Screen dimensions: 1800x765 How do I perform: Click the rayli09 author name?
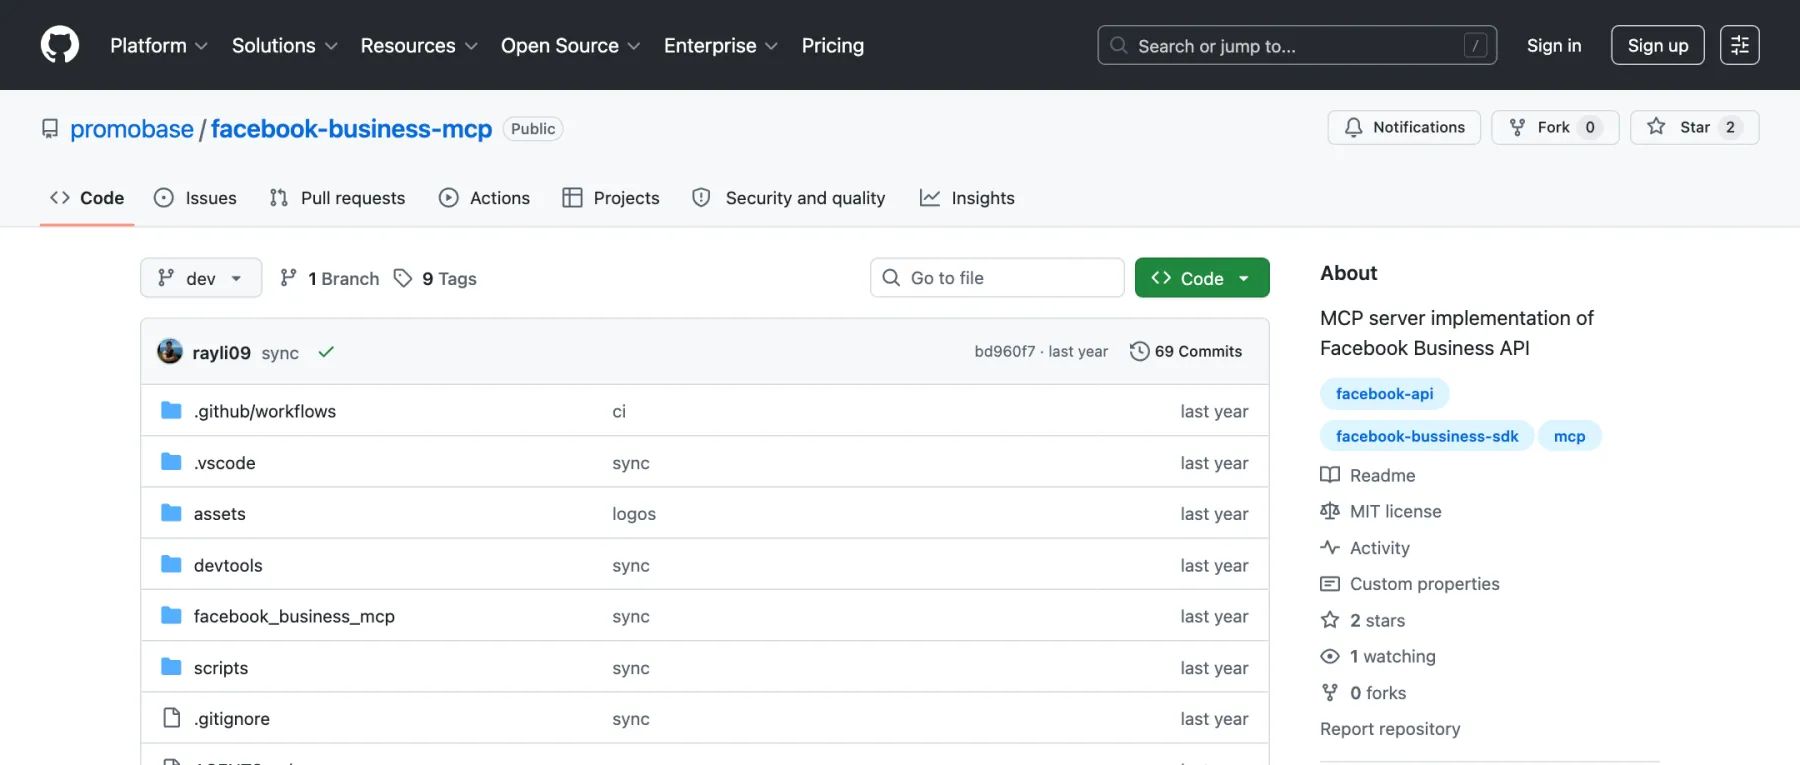pos(221,352)
